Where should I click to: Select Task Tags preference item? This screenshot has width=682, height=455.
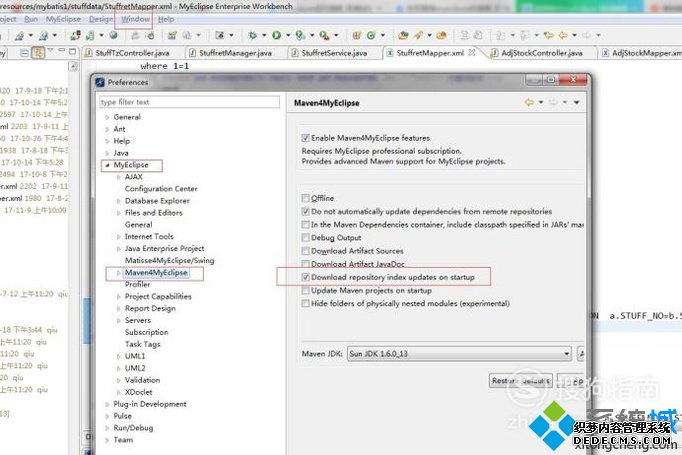pos(143,344)
